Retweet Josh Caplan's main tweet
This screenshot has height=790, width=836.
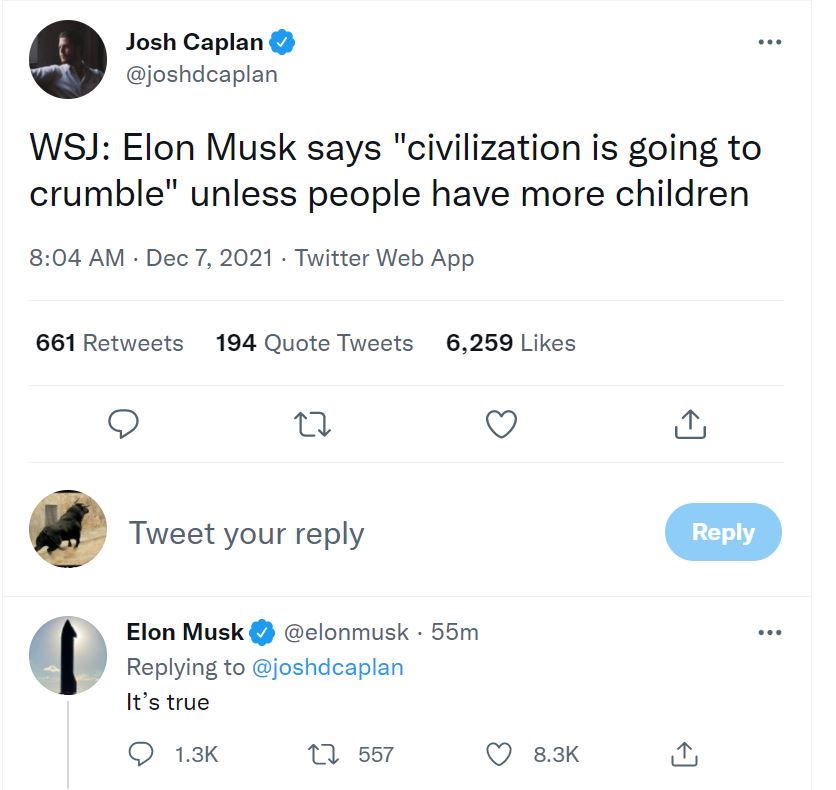point(311,425)
